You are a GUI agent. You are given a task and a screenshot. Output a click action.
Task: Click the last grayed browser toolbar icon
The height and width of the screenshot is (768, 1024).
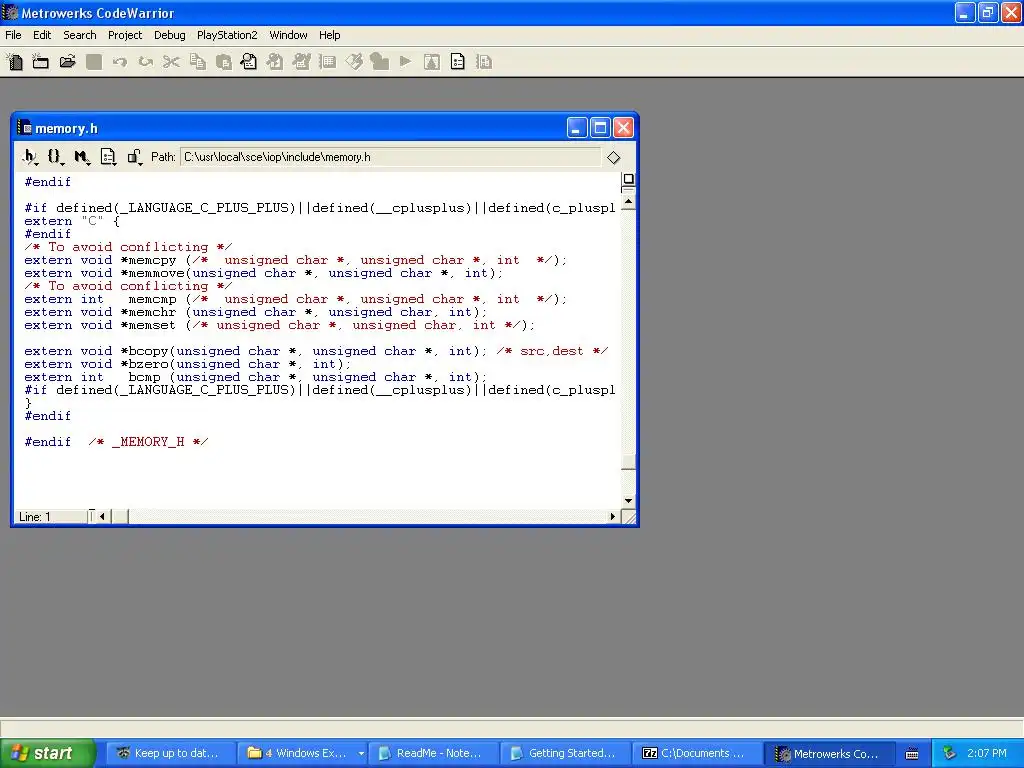point(484,62)
